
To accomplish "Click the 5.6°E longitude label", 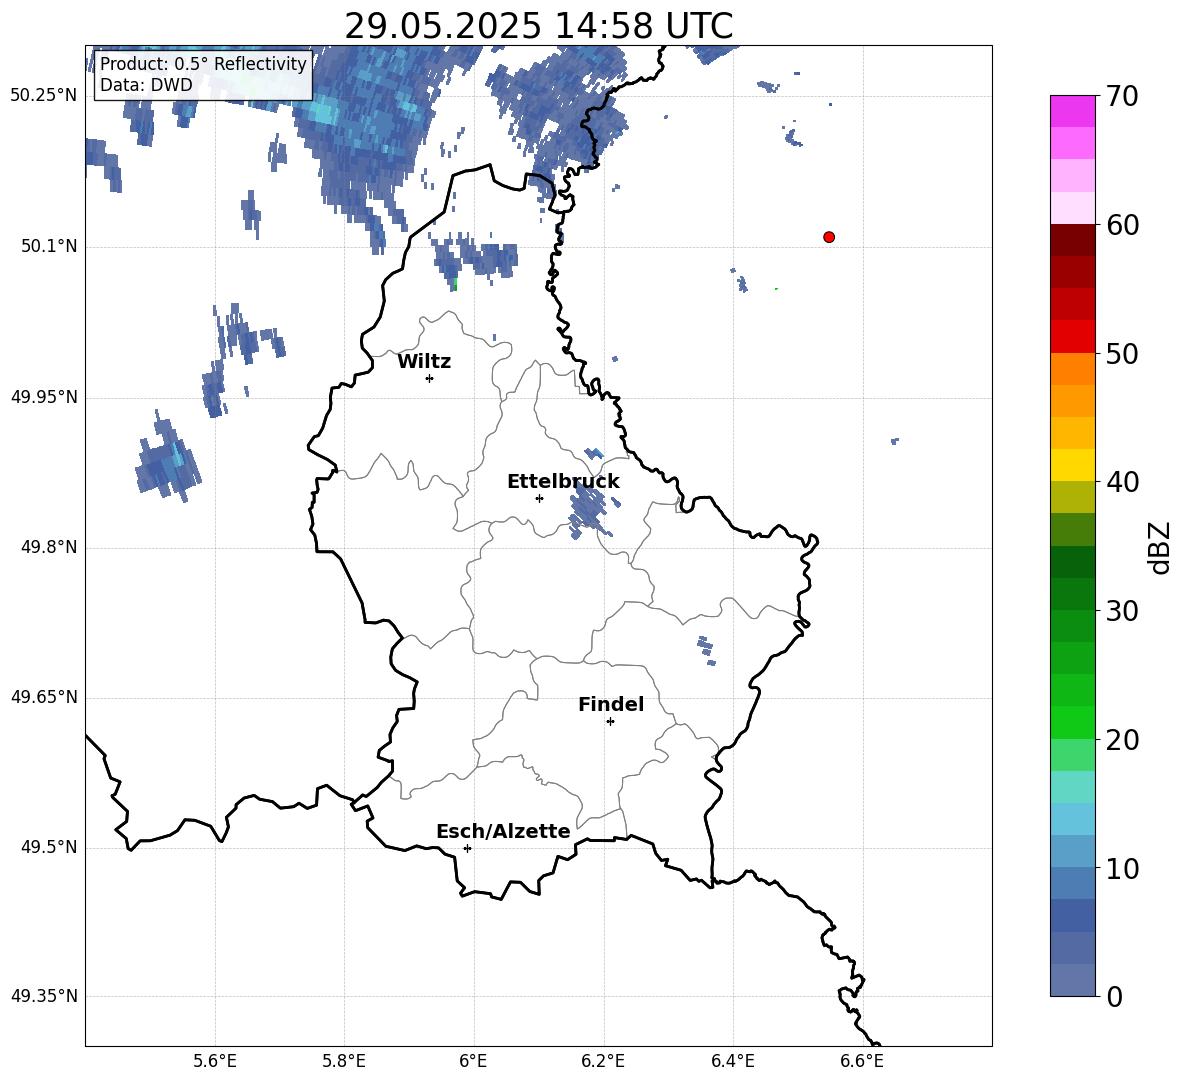I will pyautogui.click(x=215, y=1061).
